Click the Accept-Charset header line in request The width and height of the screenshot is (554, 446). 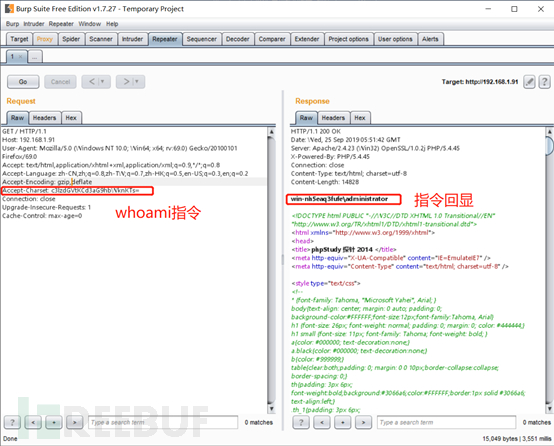[x=71, y=190]
